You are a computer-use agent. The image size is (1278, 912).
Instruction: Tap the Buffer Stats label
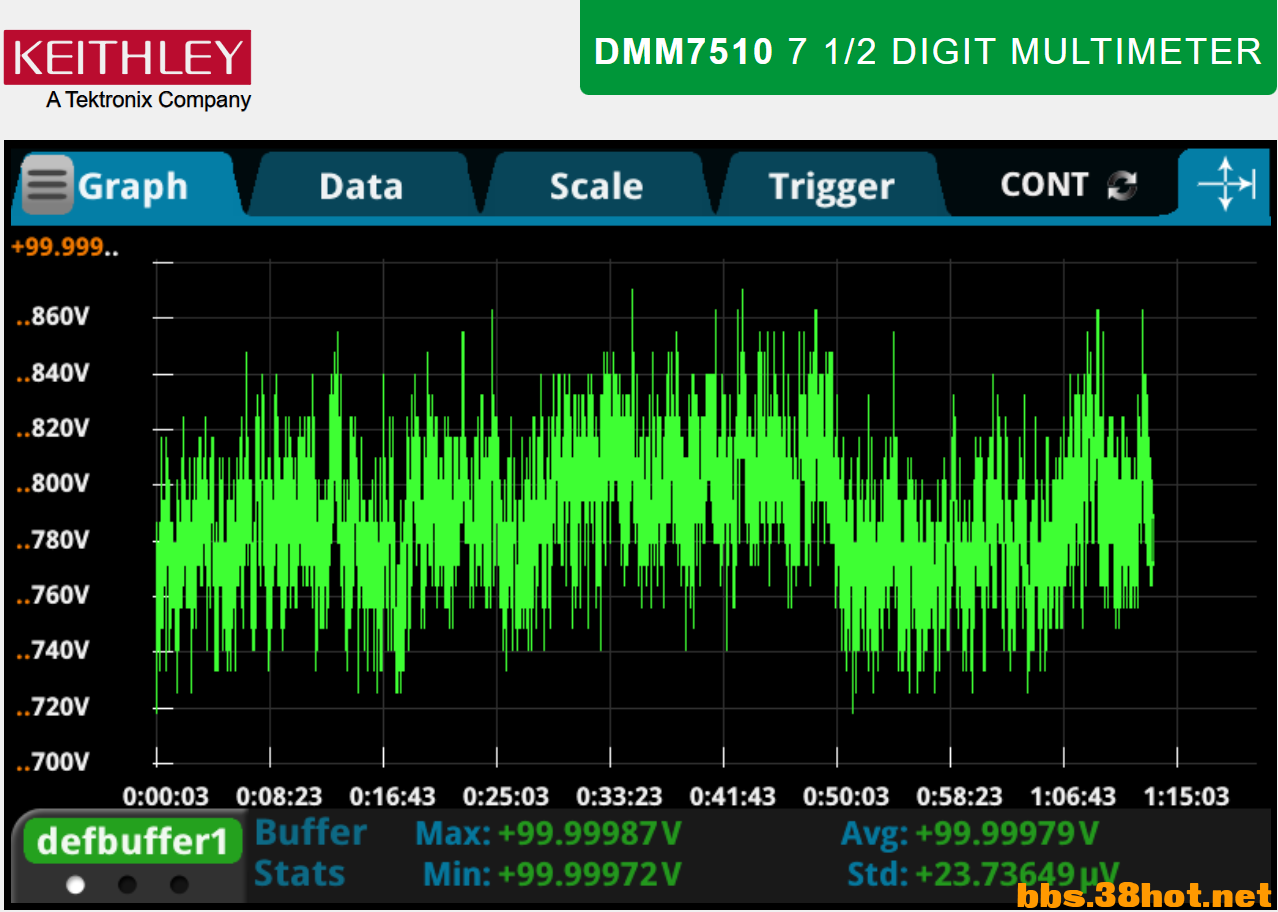click(310, 853)
